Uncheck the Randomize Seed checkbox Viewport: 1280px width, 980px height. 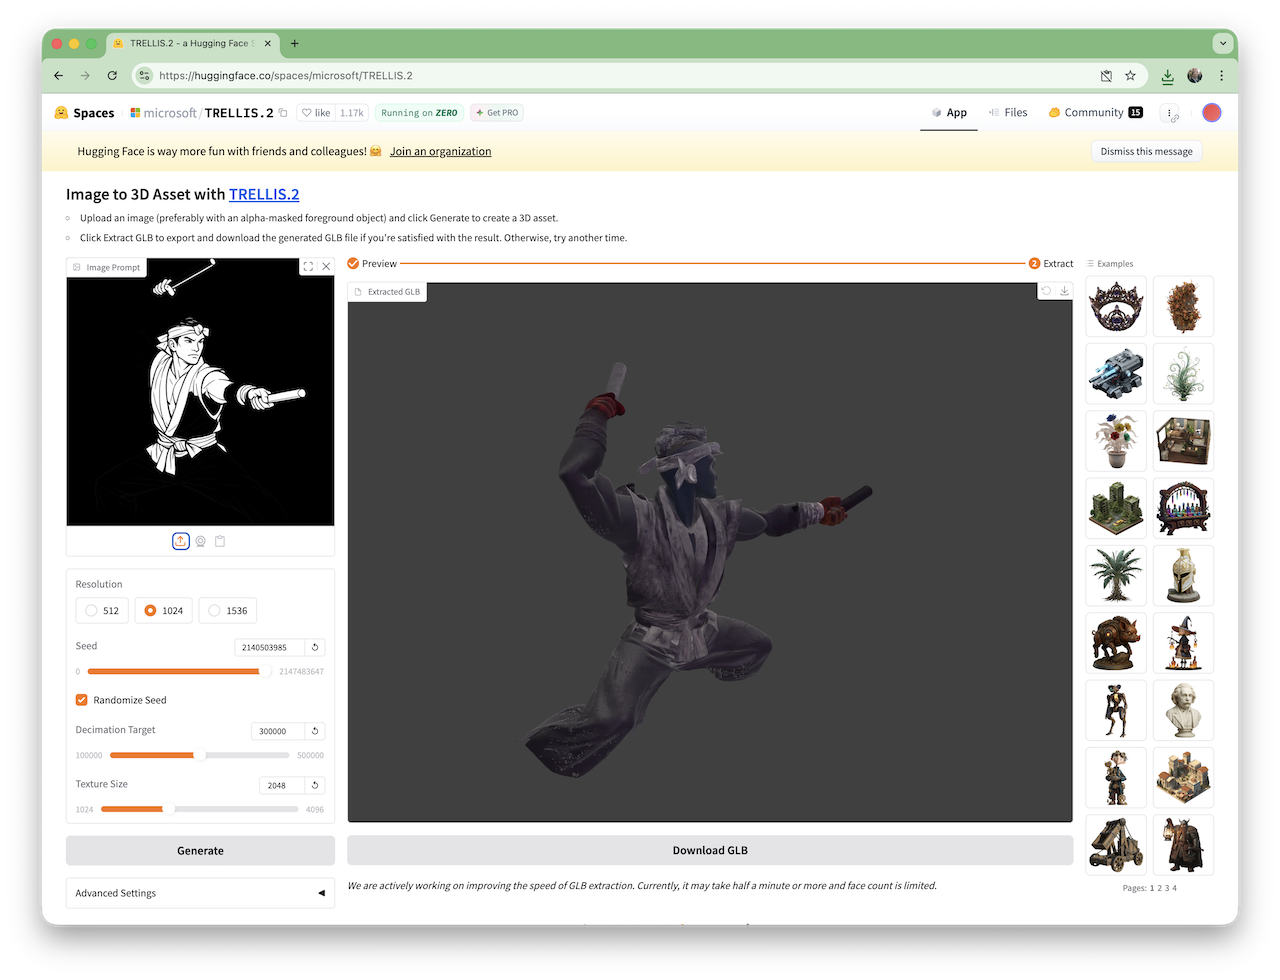point(82,700)
